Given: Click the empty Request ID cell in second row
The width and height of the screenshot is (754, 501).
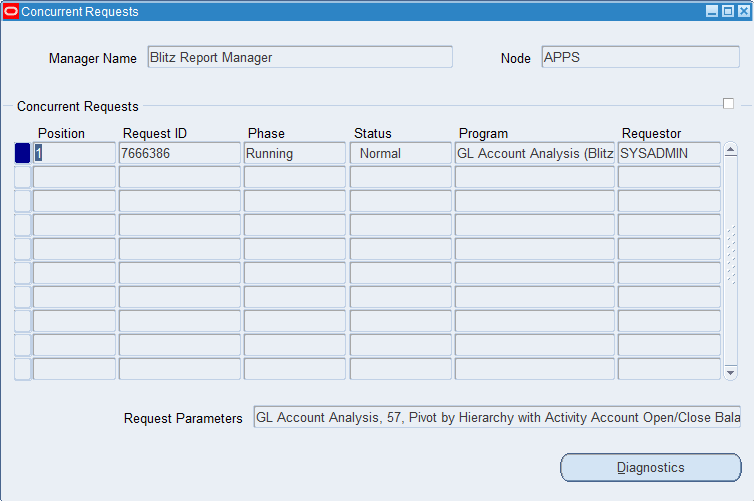Looking at the screenshot, I should 179,177.
